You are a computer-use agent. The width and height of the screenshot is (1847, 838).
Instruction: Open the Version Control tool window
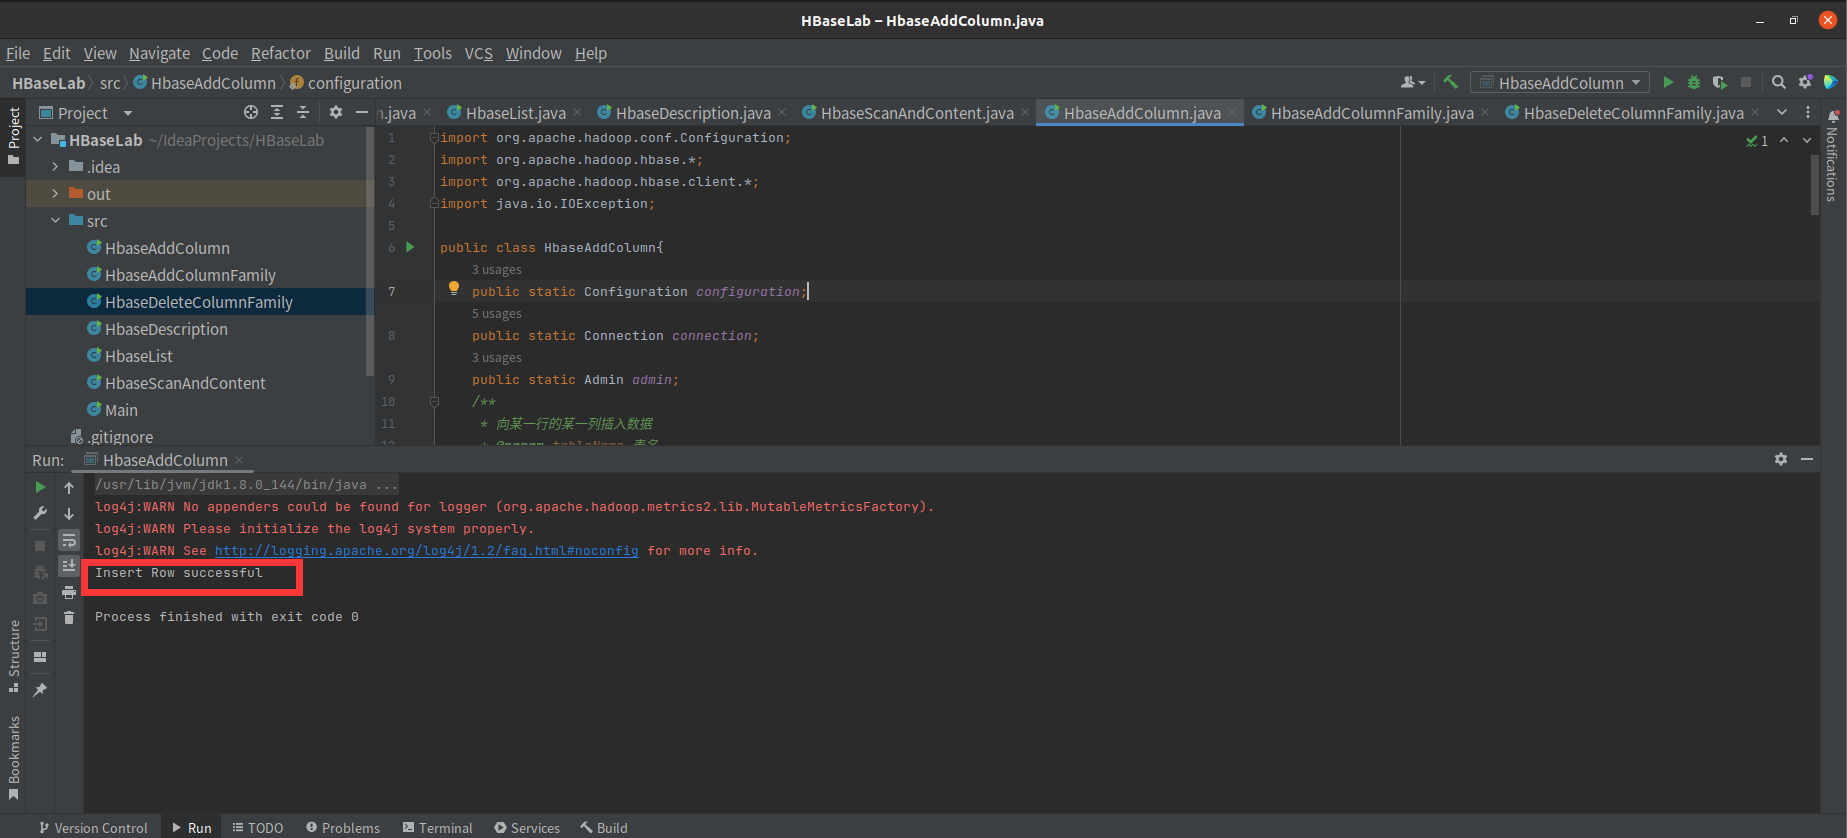tap(93, 827)
